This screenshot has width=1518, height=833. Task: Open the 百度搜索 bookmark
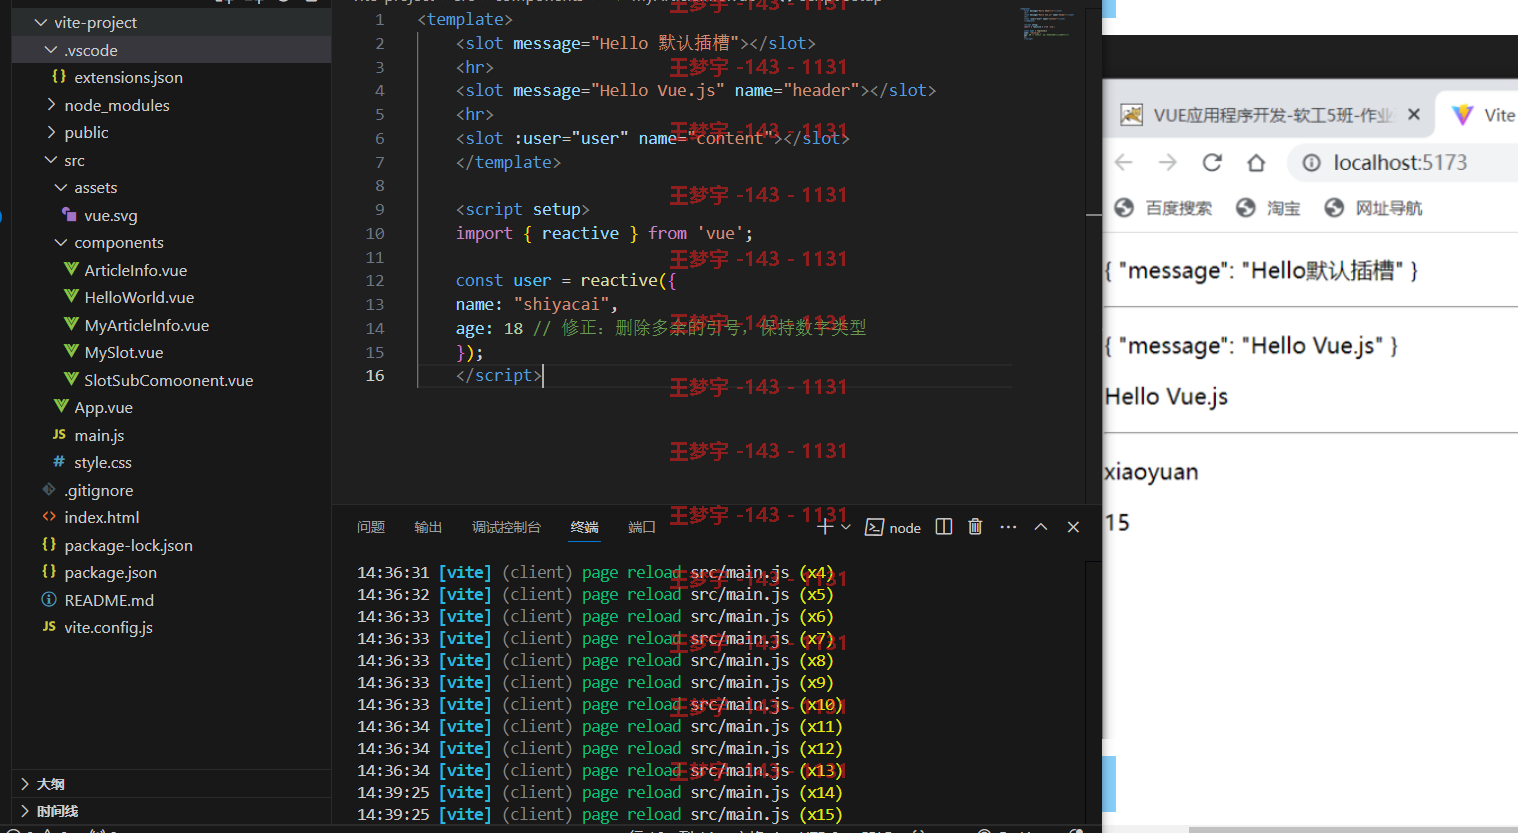click(1163, 208)
